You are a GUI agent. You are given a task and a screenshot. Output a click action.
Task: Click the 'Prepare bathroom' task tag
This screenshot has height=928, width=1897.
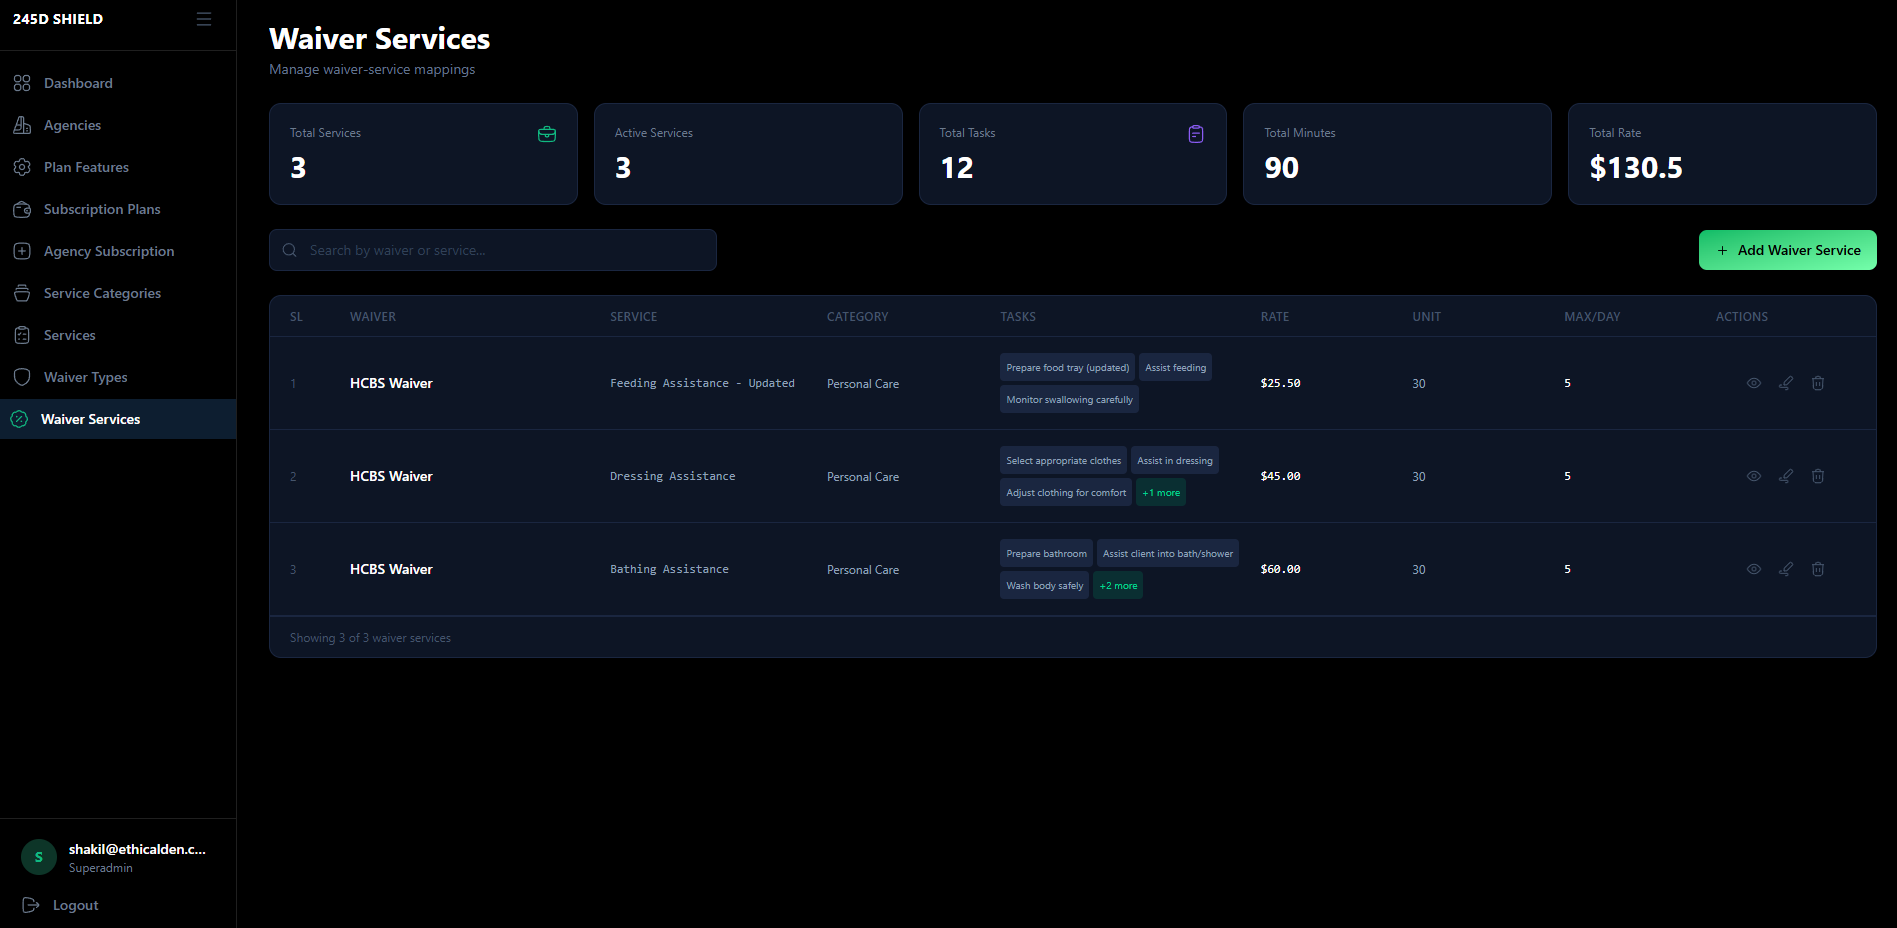tap(1046, 553)
